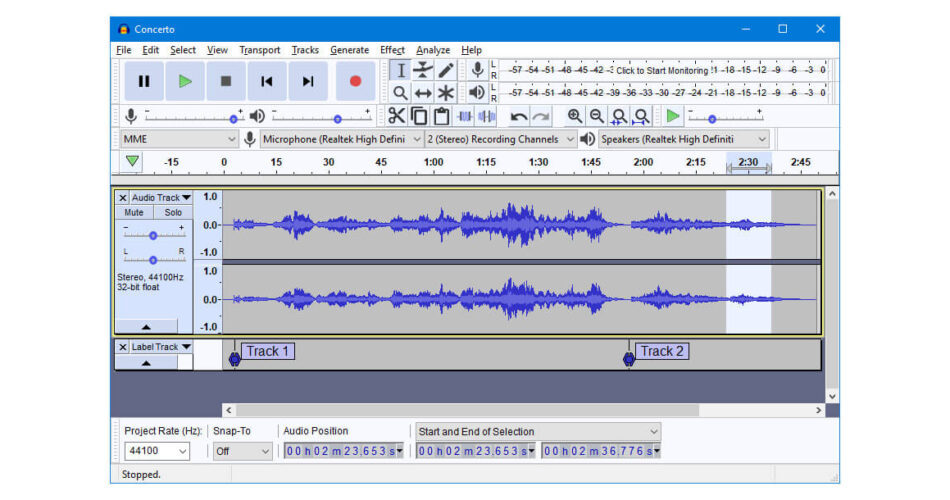Select the Draw pencil tool
950x500 pixels.
(446, 70)
